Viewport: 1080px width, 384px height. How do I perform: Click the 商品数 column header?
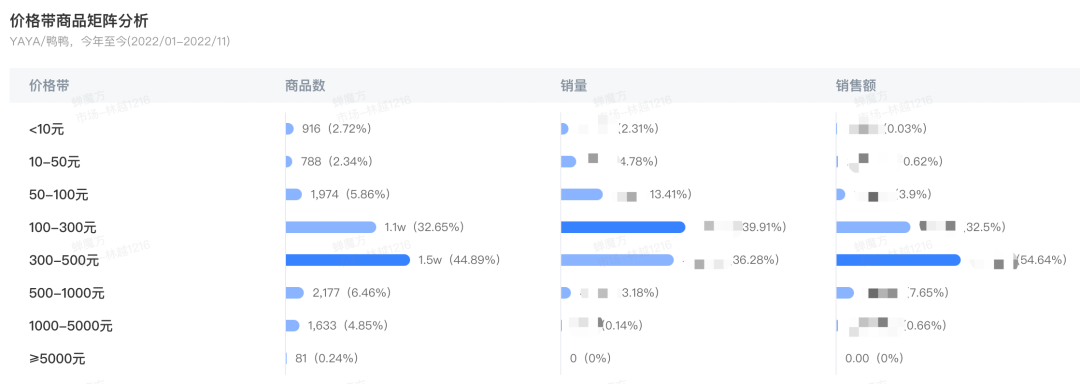point(305,85)
